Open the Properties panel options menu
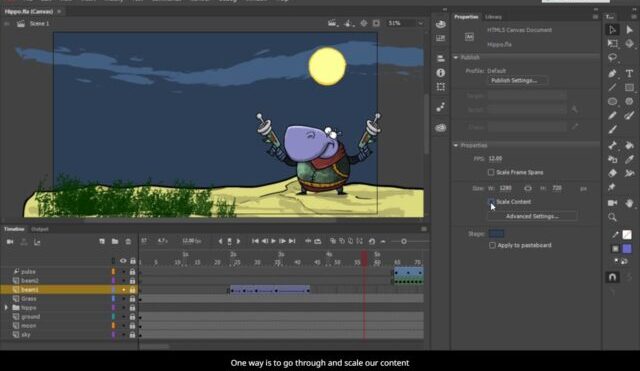Viewport: 640px width, 371px height. click(x=595, y=17)
